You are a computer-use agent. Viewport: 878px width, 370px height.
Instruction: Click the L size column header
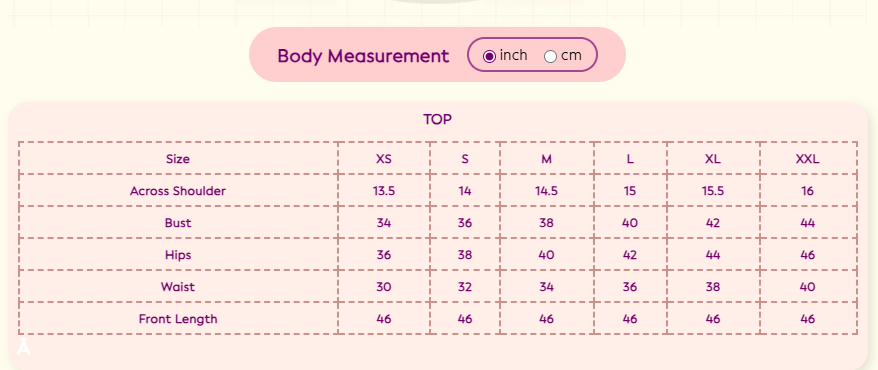(630, 159)
